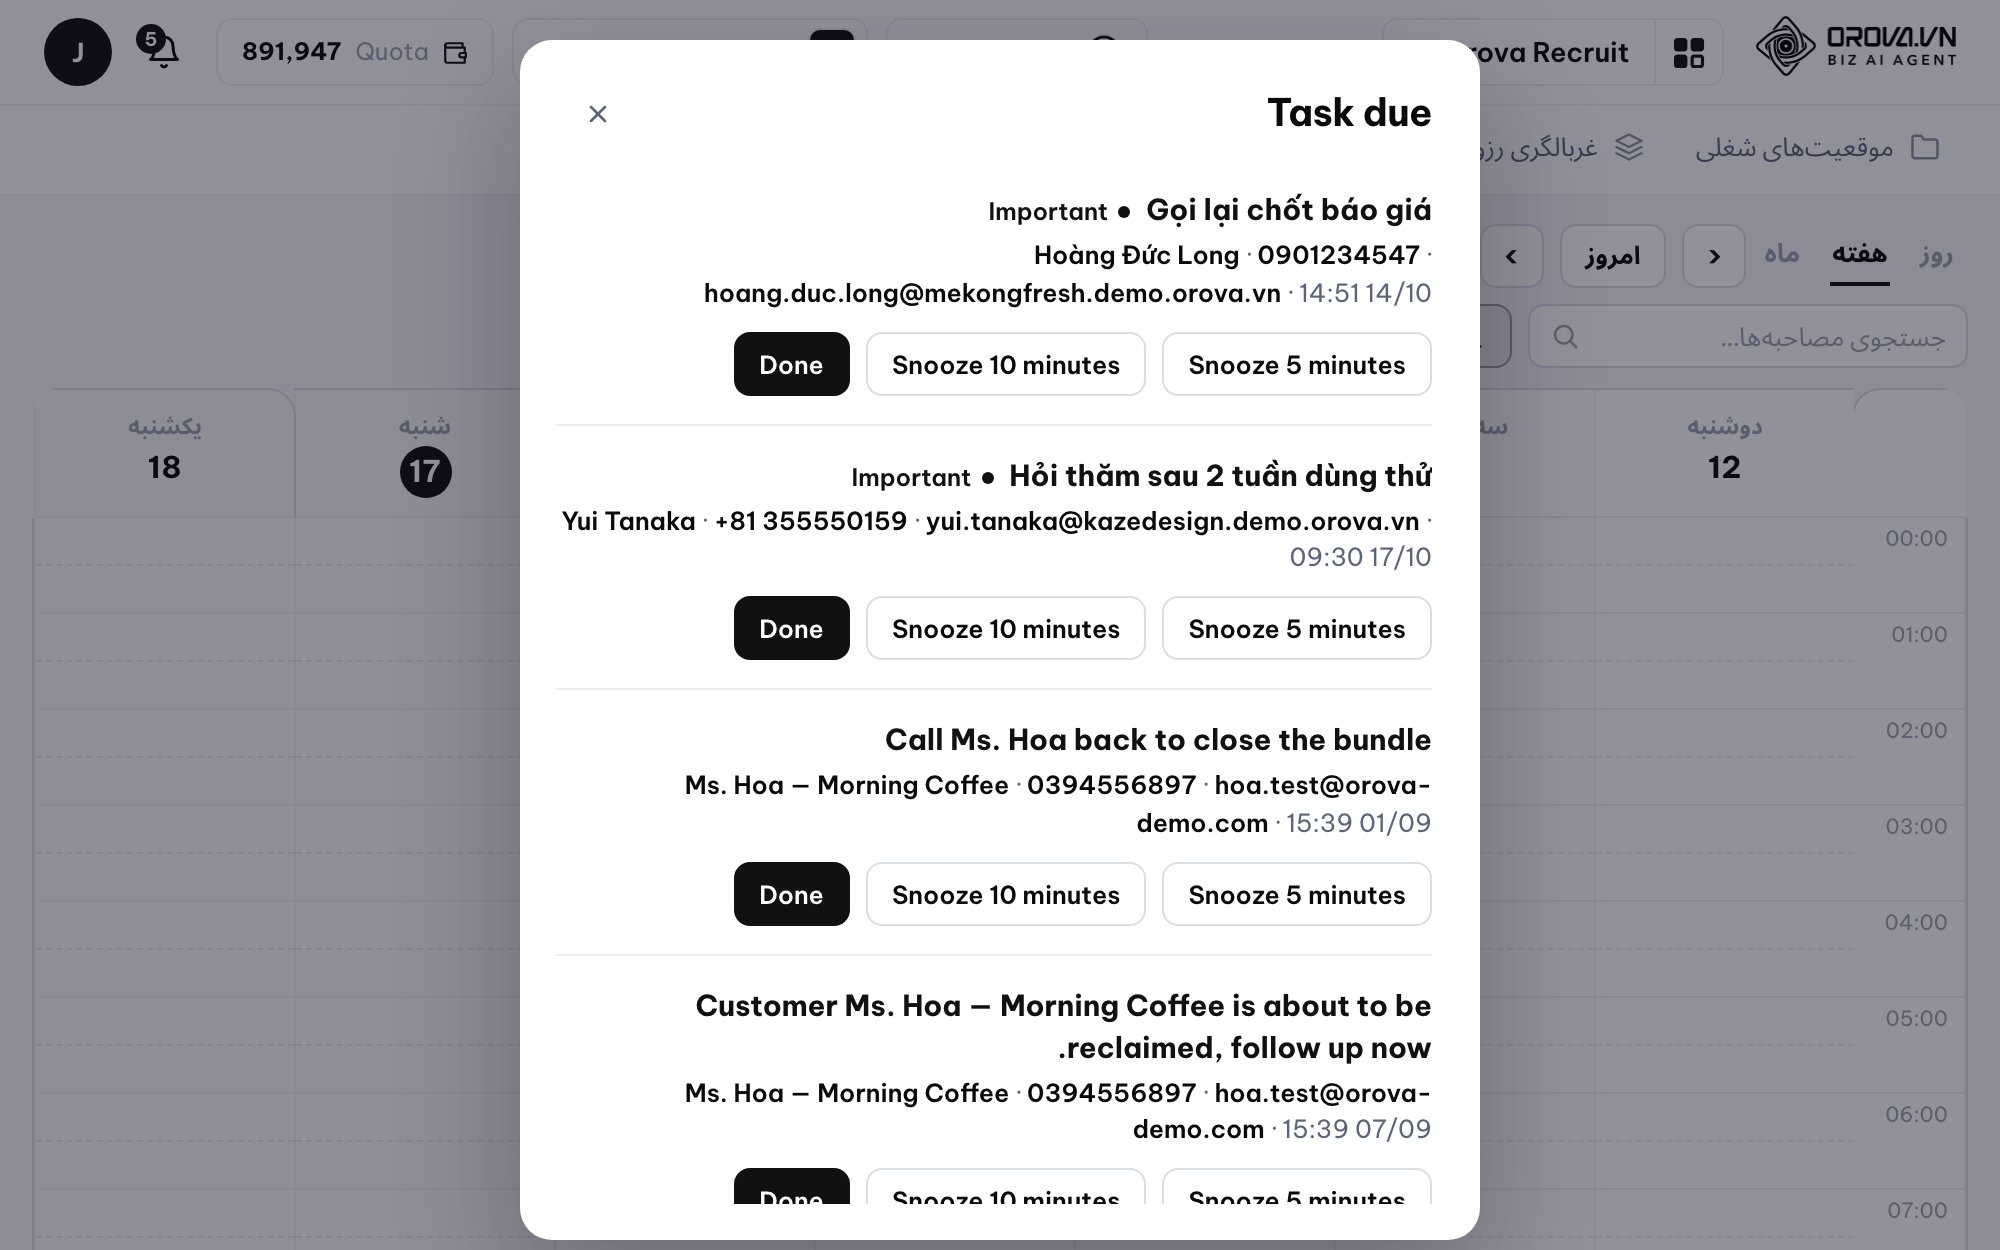Image resolution: width=2000 pixels, height=1250 pixels.
Task: Select Monday 12 in calendar header
Action: [x=1724, y=454]
